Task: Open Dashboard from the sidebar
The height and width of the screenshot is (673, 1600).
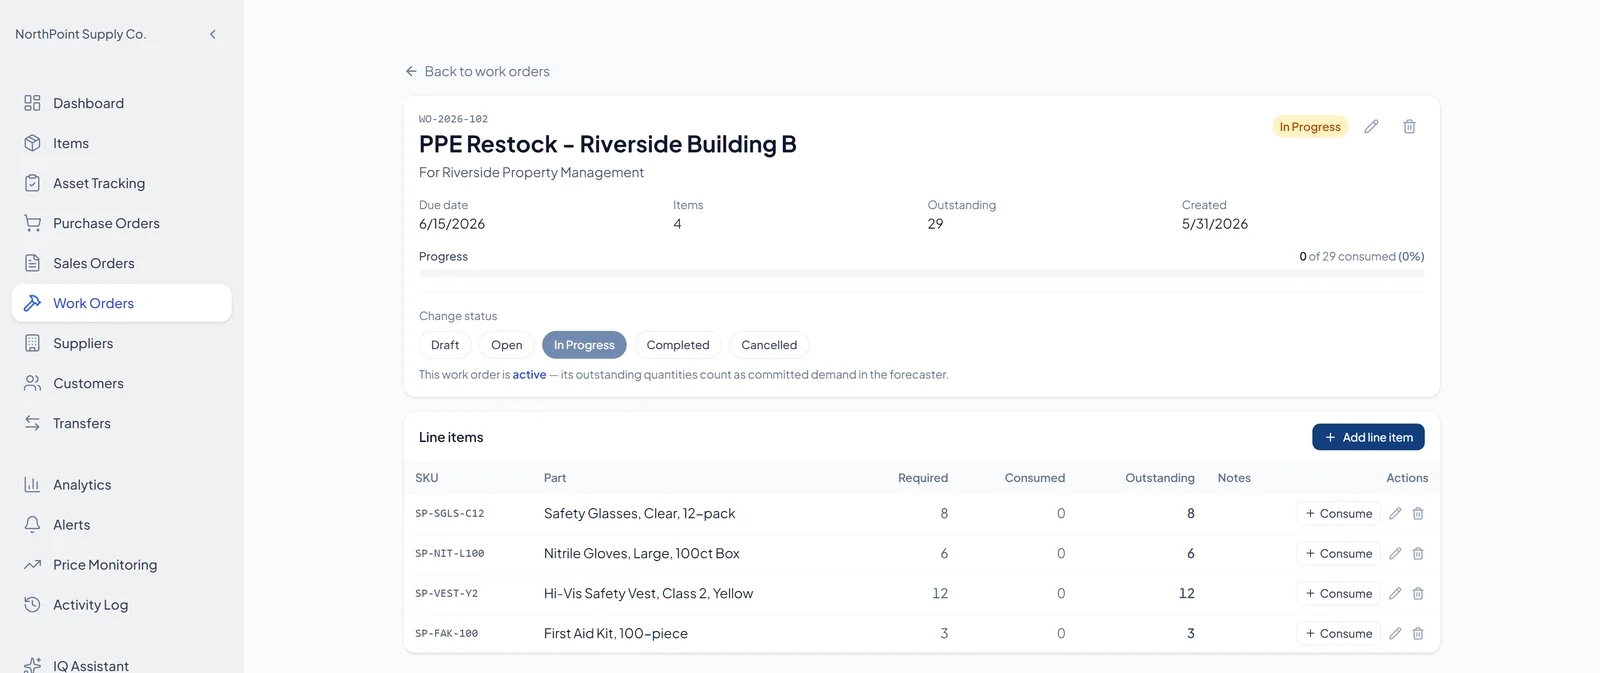Action: coord(122,103)
